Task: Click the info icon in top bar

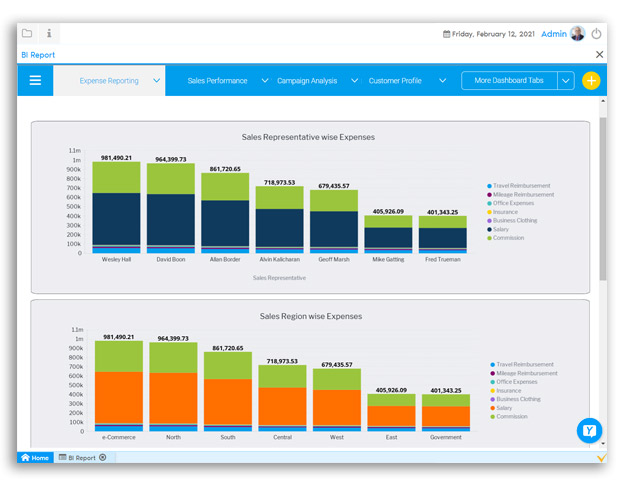Action: click(x=49, y=33)
